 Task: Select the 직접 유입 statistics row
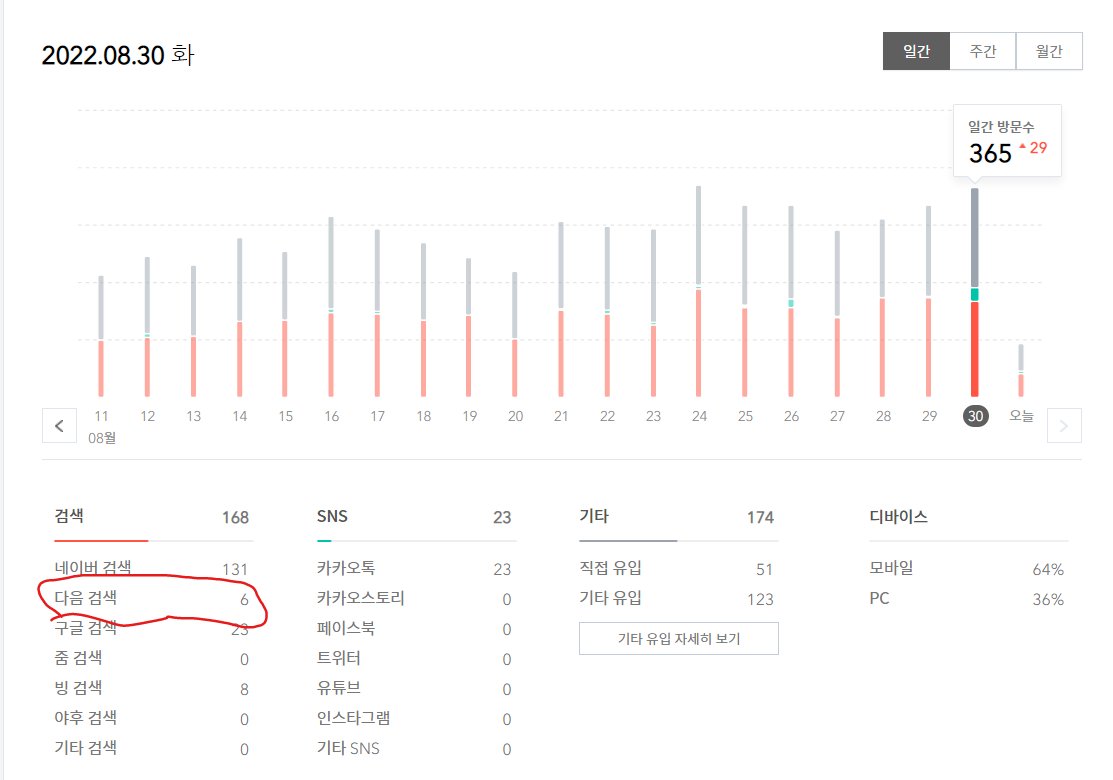(x=675, y=568)
